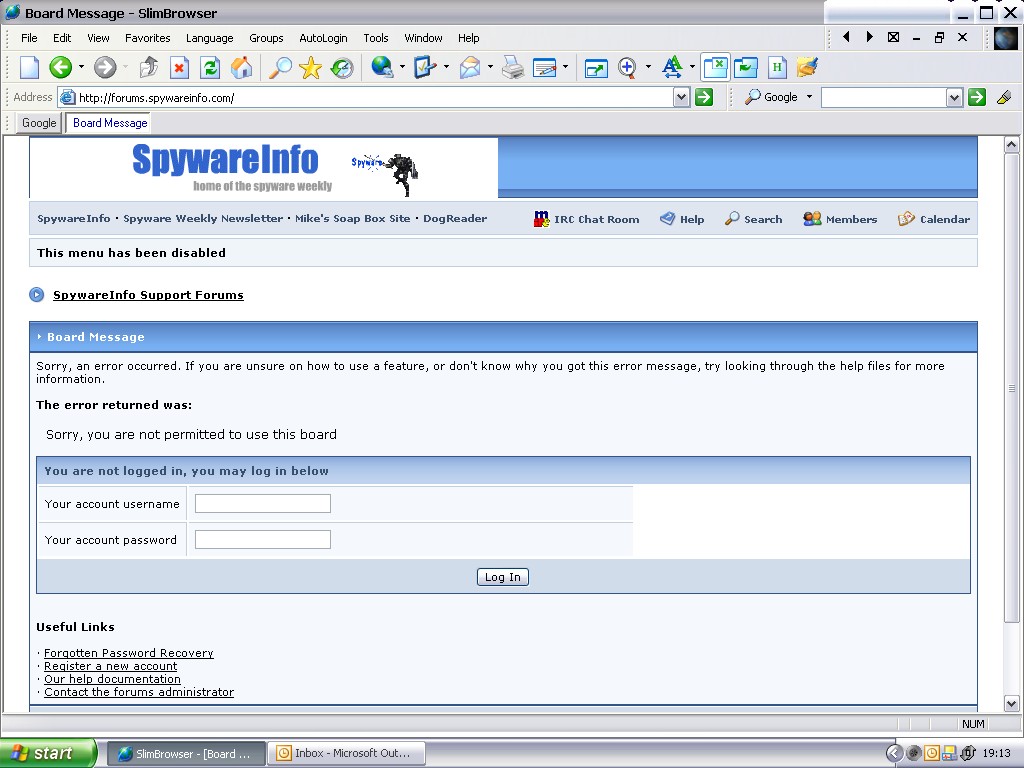Click Contact the forums administrator link

139,692
